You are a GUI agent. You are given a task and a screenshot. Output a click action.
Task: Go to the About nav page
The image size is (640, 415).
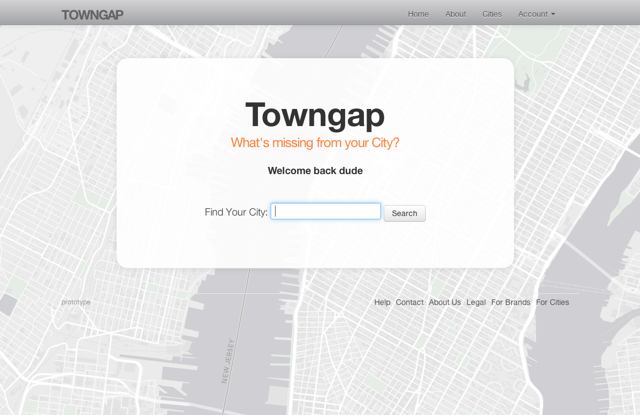coord(455,14)
